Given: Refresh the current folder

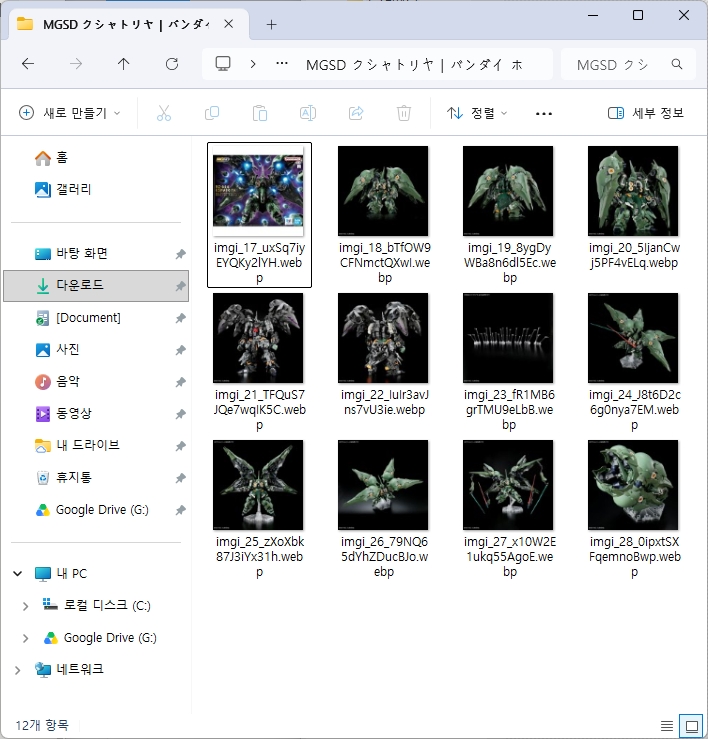Looking at the screenshot, I should pyautogui.click(x=172, y=64).
